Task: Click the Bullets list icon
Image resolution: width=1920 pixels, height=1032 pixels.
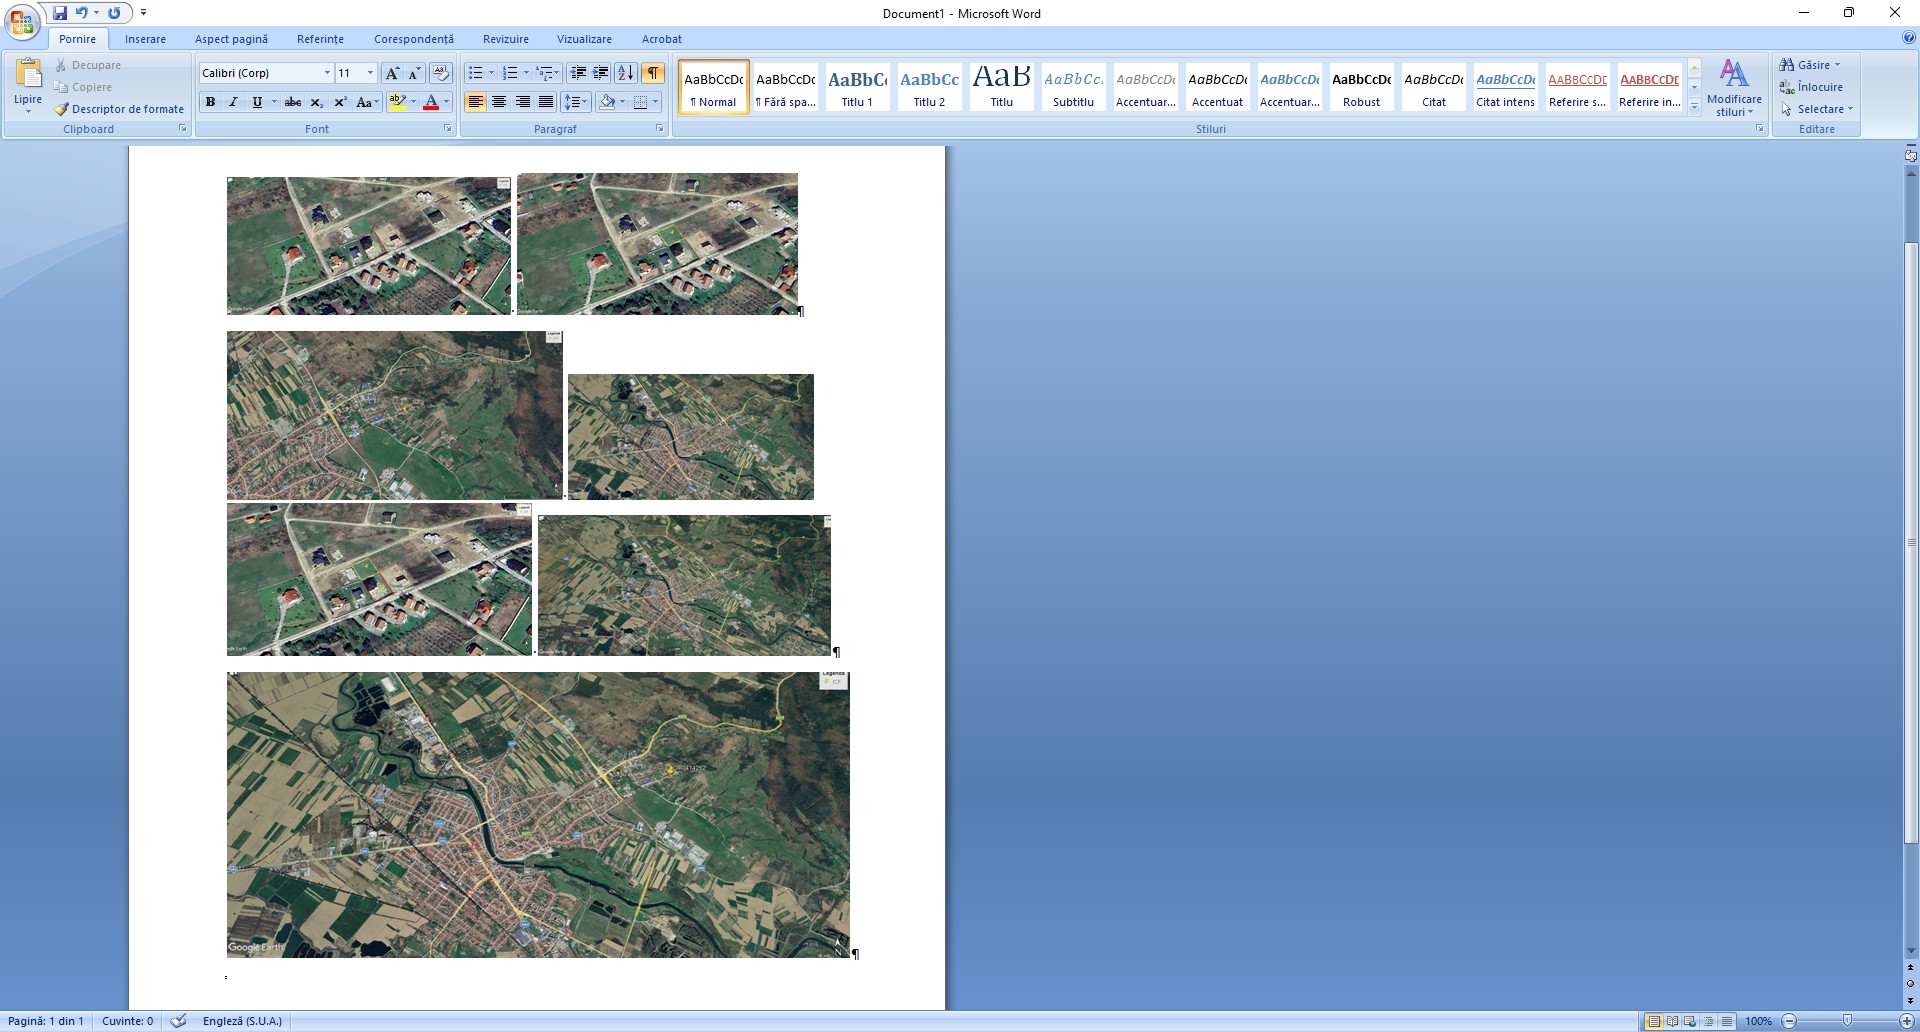Action: (x=476, y=73)
